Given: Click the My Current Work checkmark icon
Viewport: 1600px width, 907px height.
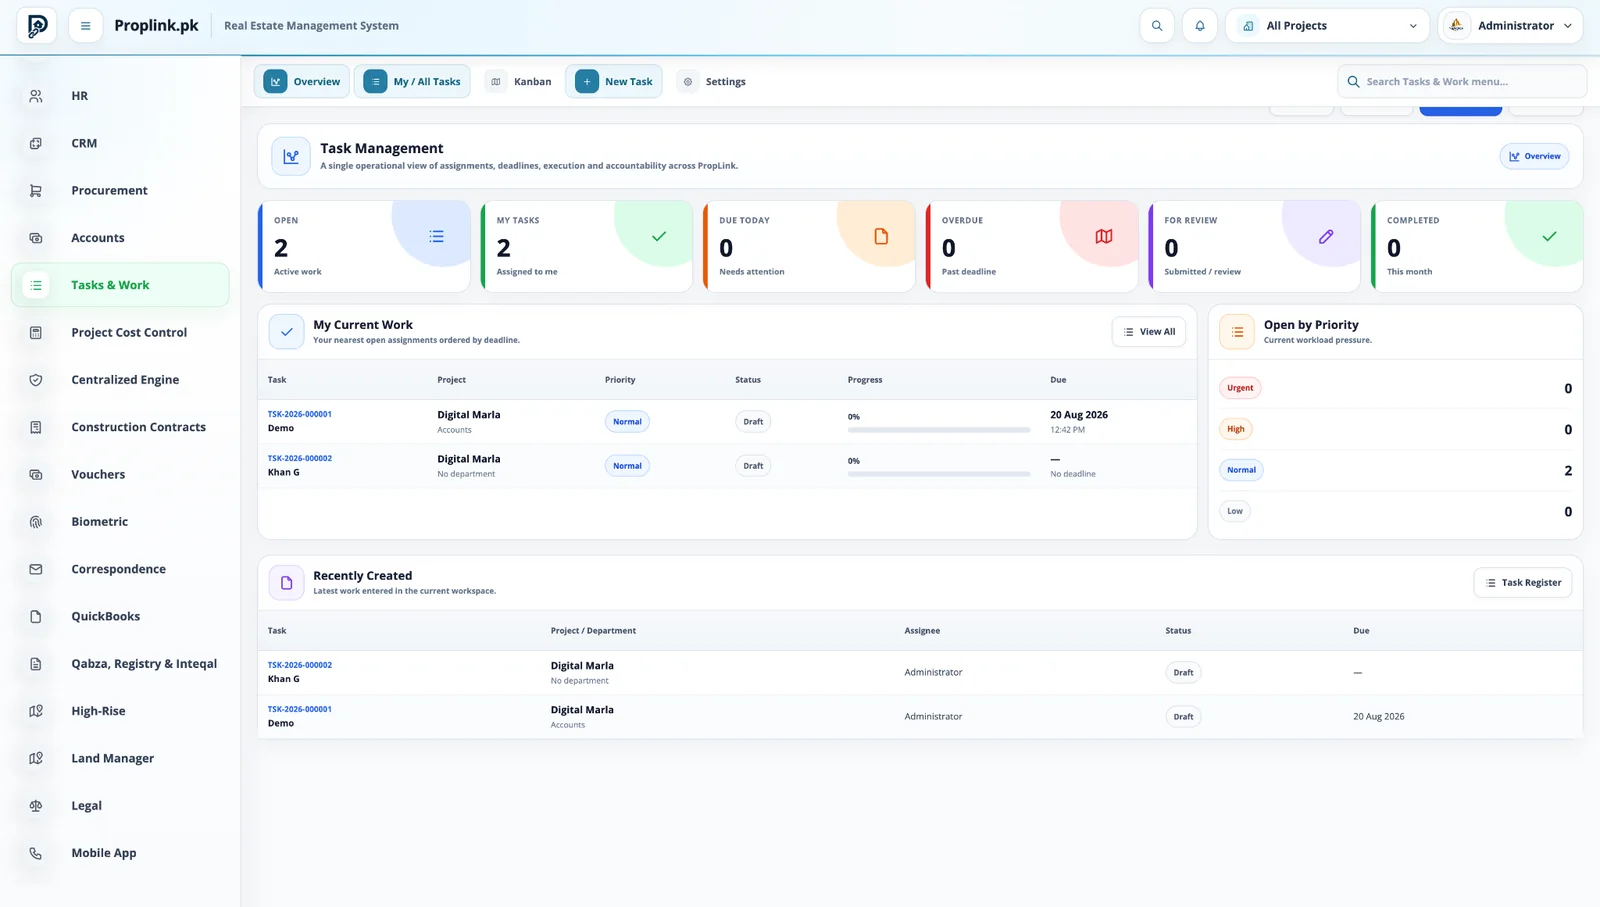Looking at the screenshot, I should click(287, 332).
